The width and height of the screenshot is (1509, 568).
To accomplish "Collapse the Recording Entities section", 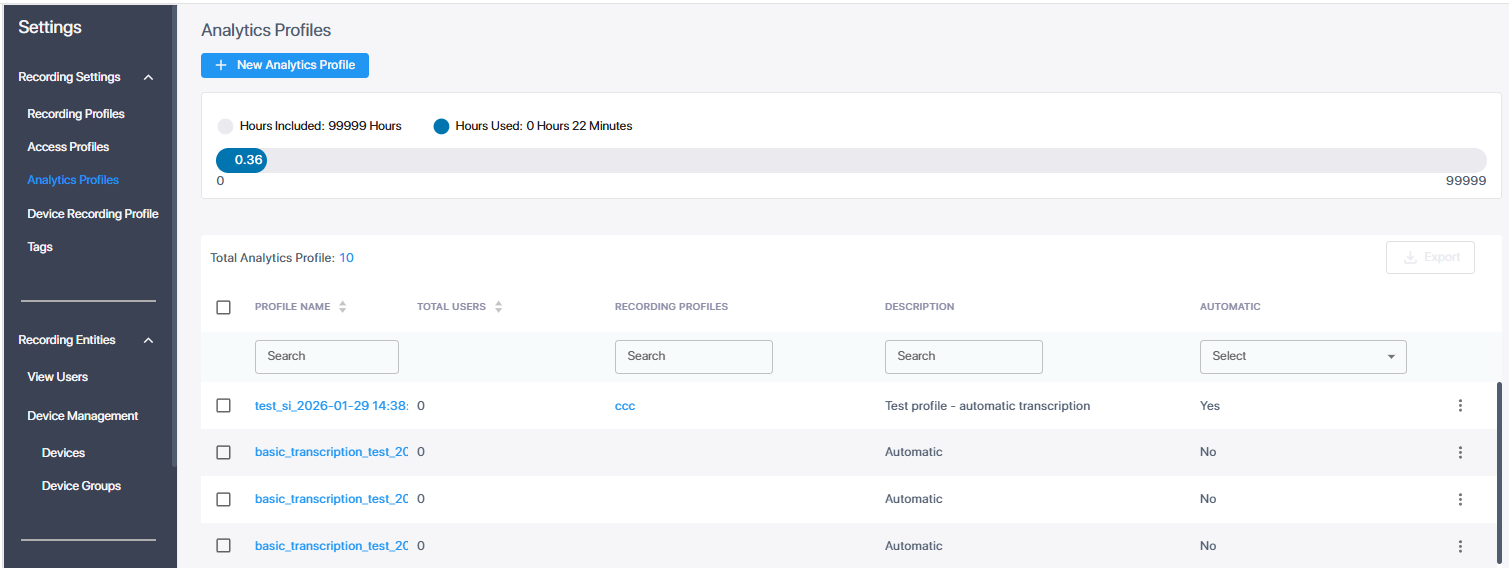I will pos(148,341).
